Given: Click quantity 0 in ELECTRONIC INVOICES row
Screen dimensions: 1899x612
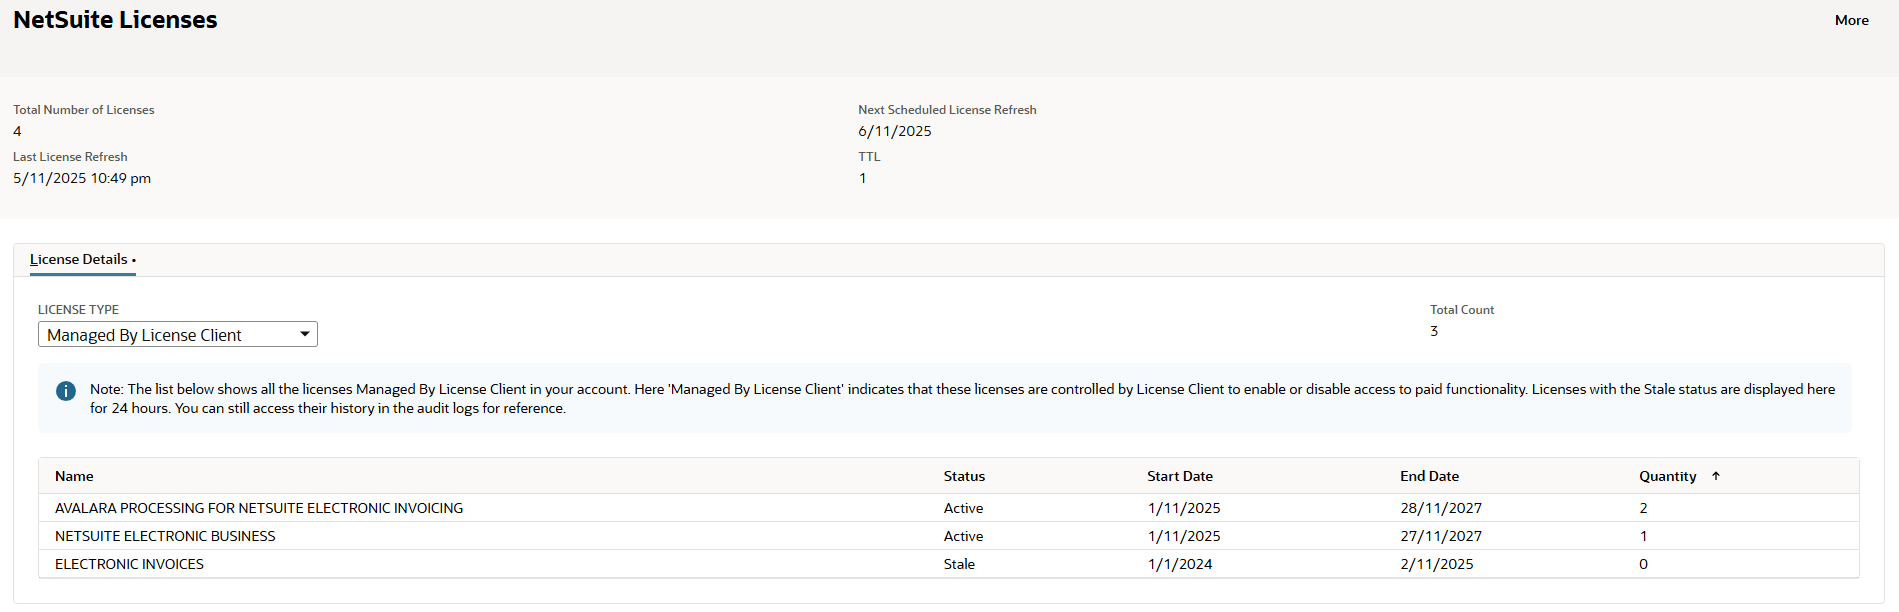Looking at the screenshot, I should pos(1643,564).
